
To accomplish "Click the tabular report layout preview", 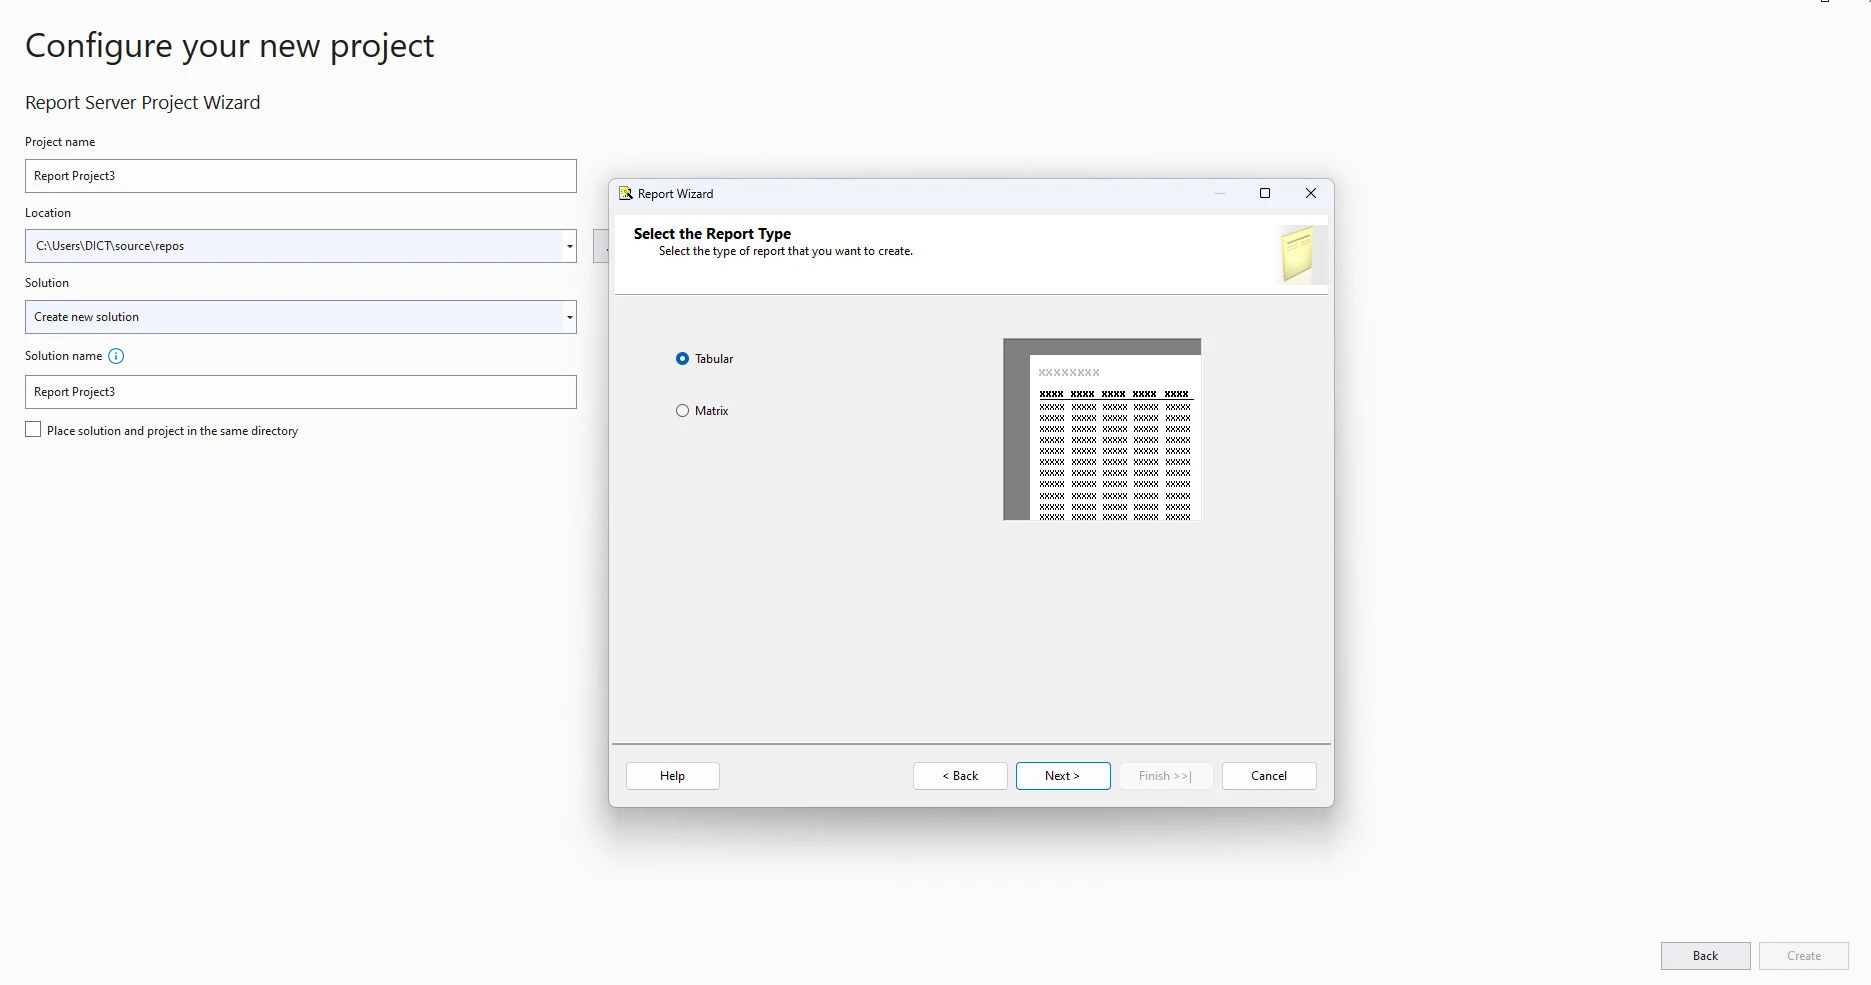I will click(x=1102, y=430).
